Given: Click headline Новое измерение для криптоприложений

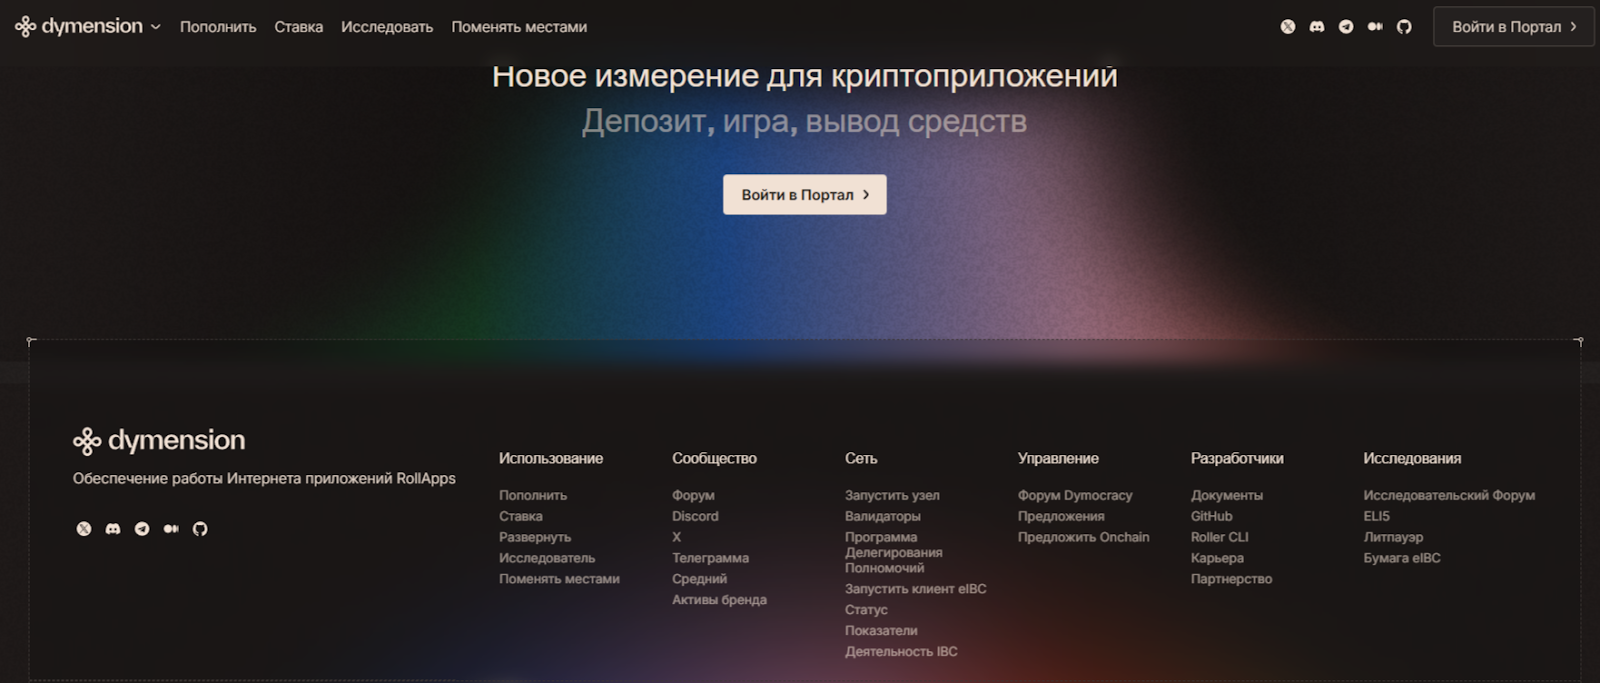Looking at the screenshot, I should point(805,76).
